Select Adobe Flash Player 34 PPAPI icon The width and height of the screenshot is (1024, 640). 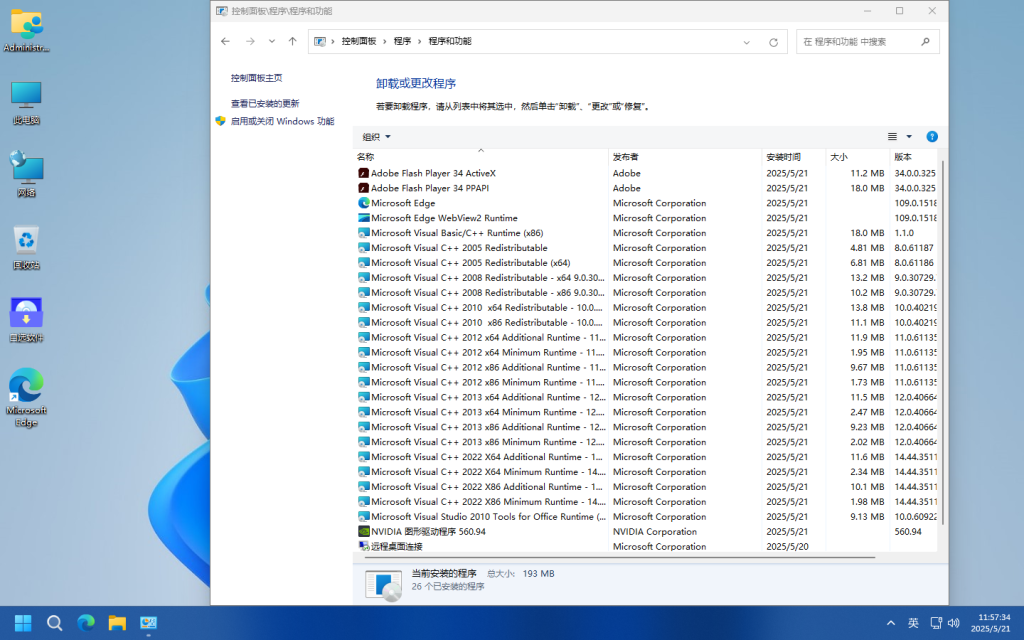click(x=364, y=188)
